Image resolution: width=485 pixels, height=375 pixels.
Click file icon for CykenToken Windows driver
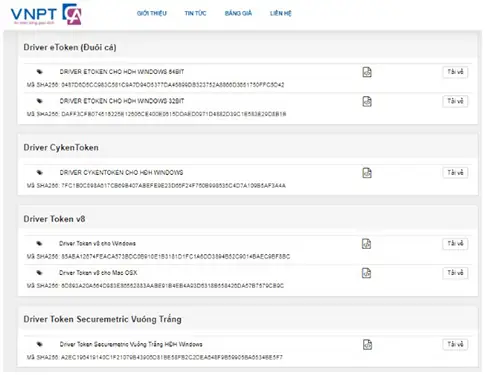(367, 173)
